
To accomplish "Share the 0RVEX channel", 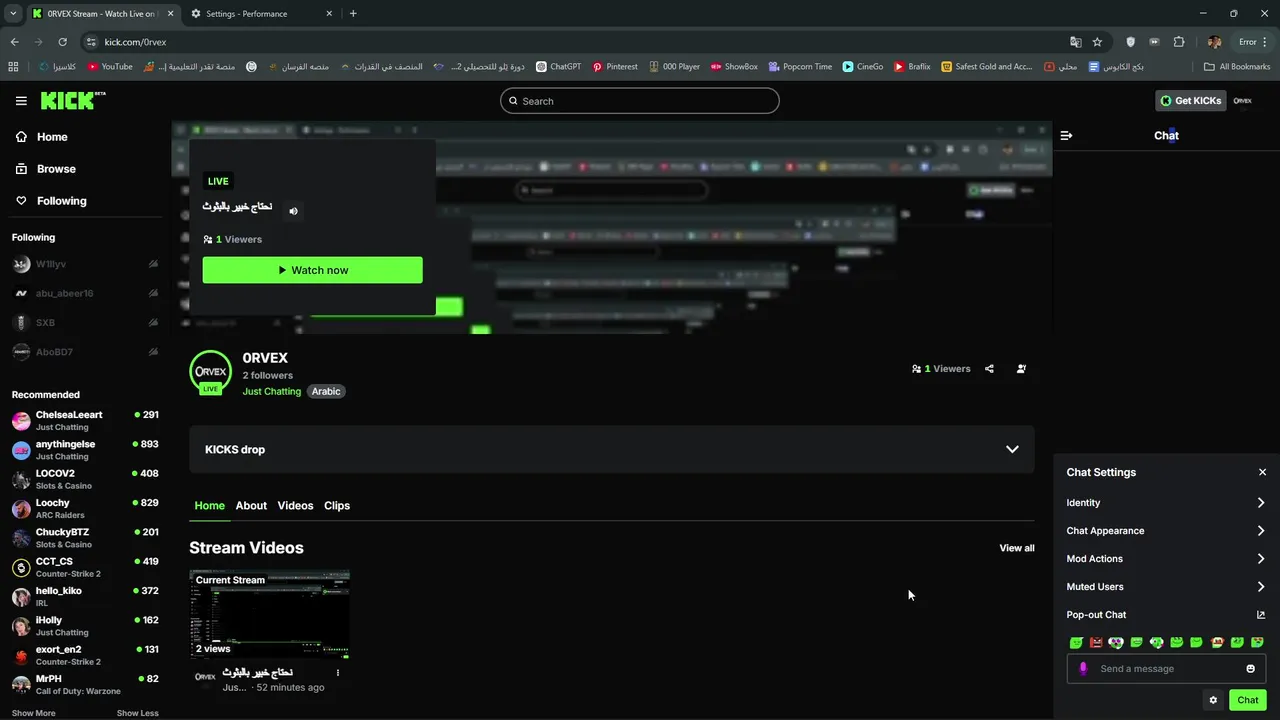I will coord(989,369).
